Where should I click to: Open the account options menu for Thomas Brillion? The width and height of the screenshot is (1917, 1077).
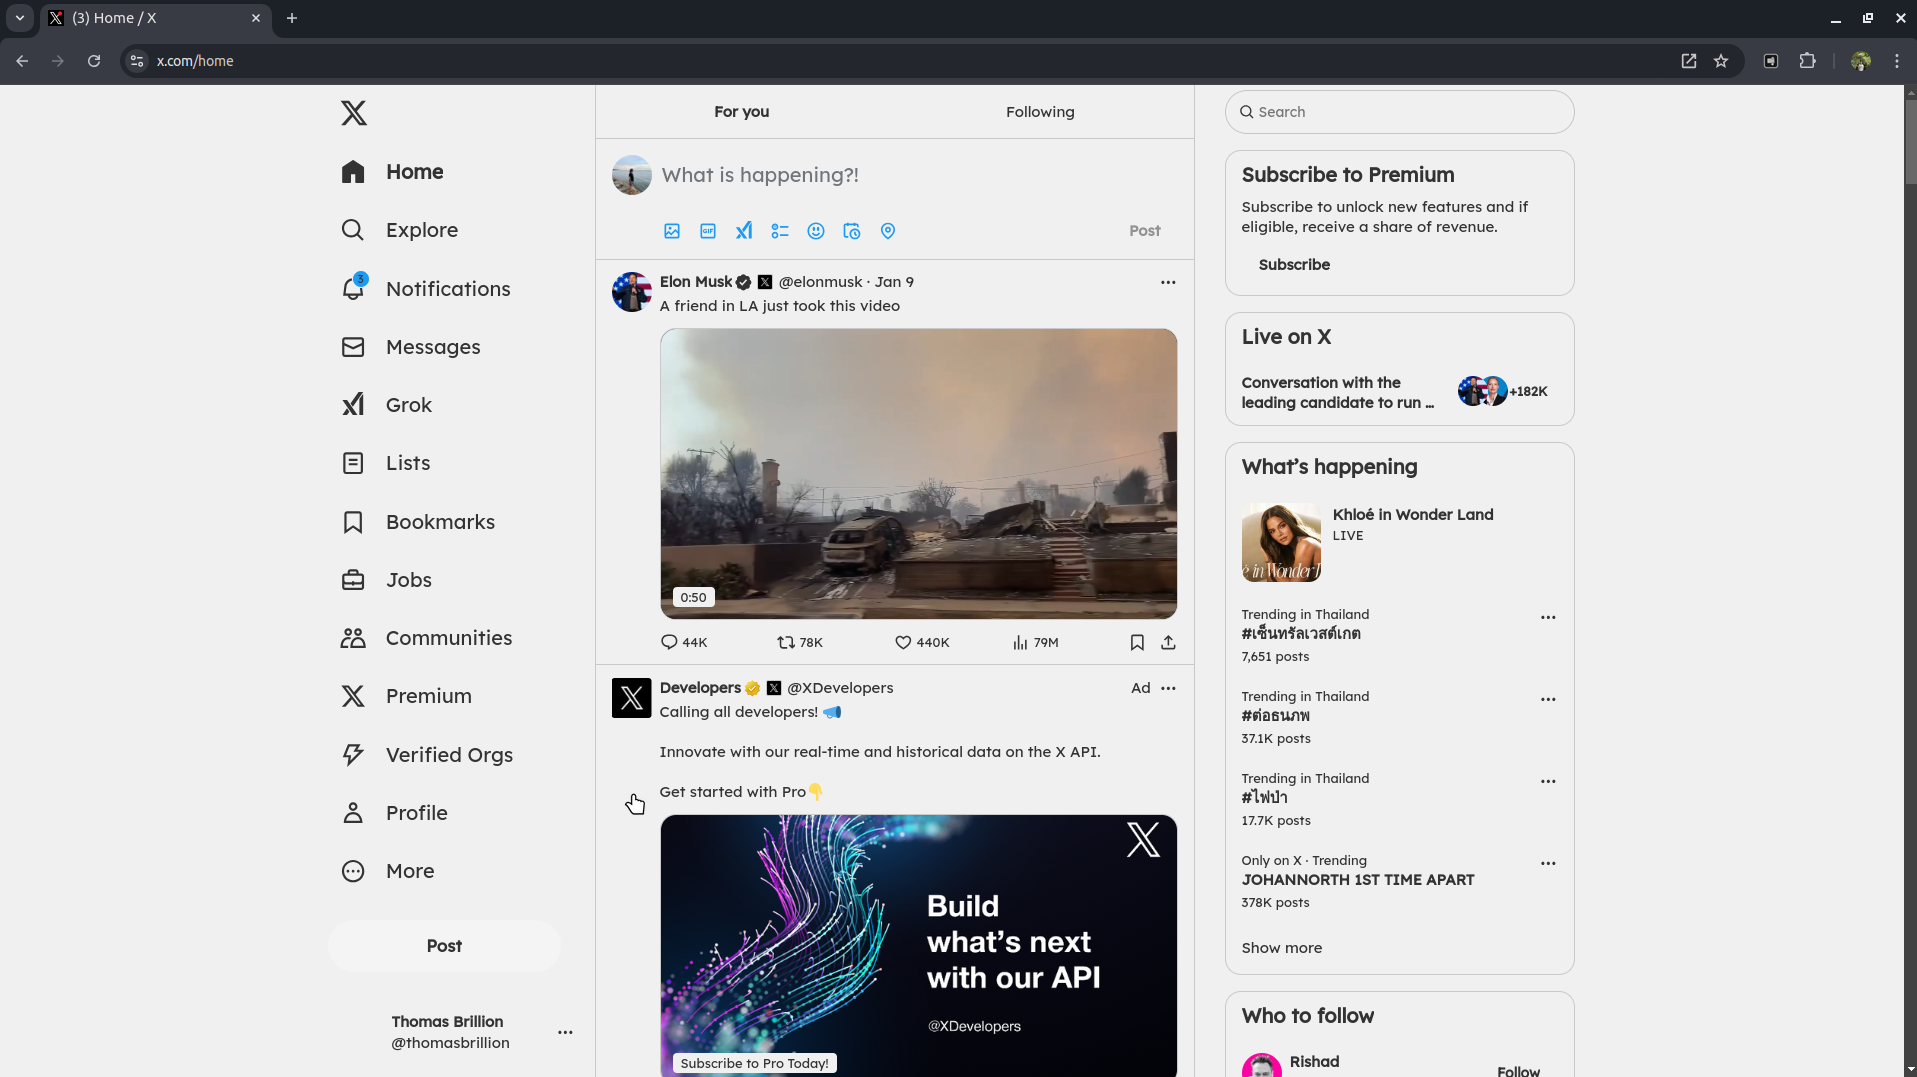pyautogui.click(x=565, y=1032)
